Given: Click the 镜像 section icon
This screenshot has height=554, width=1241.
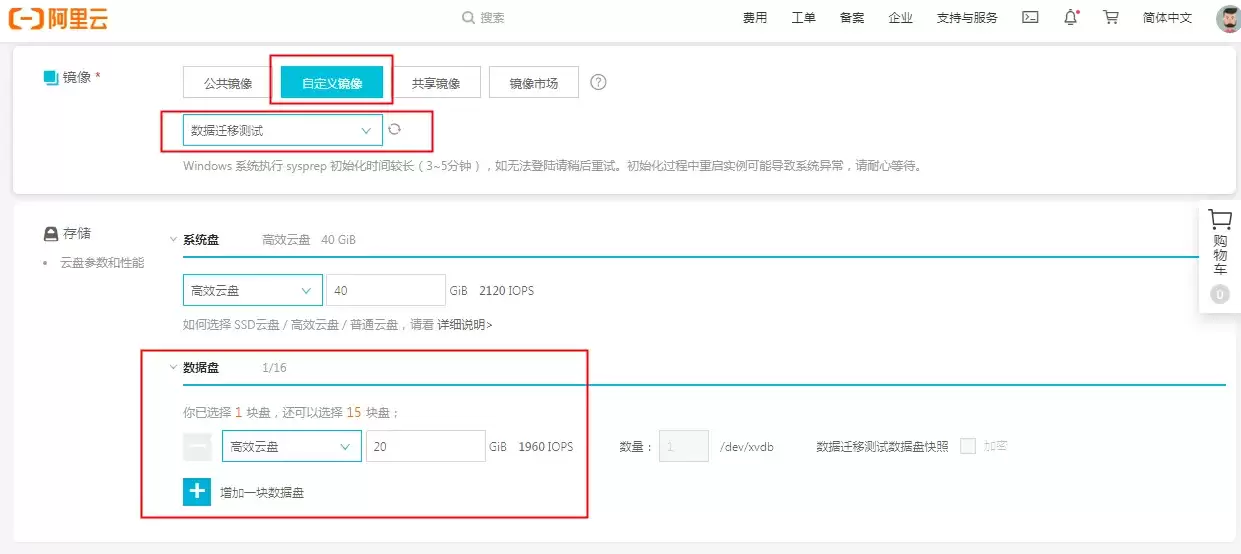Looking at the screenshot, I should tap(51, 77).
